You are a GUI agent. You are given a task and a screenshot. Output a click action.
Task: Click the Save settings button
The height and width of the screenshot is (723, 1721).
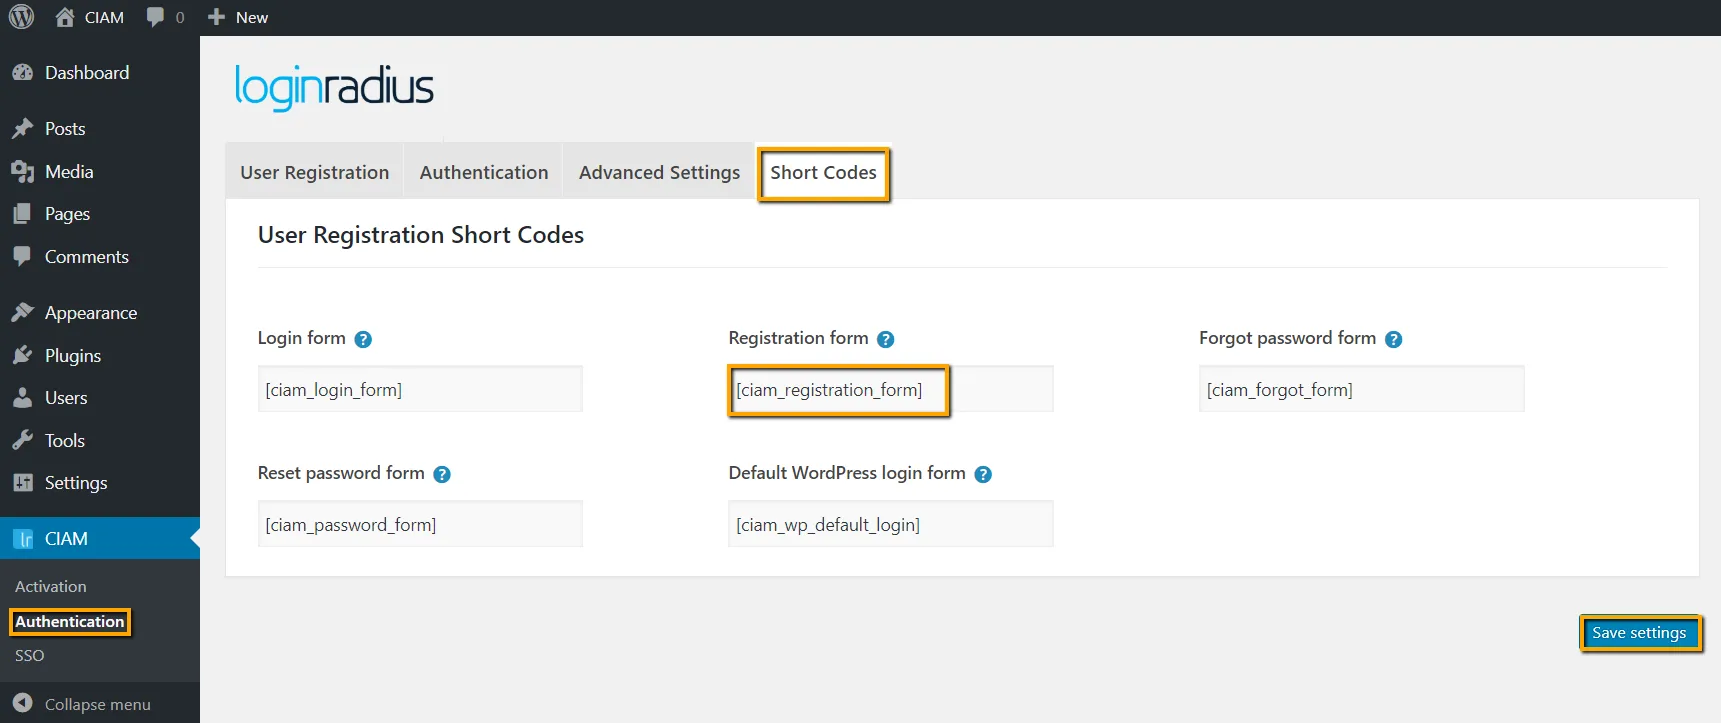click(x=1640, y=633)
